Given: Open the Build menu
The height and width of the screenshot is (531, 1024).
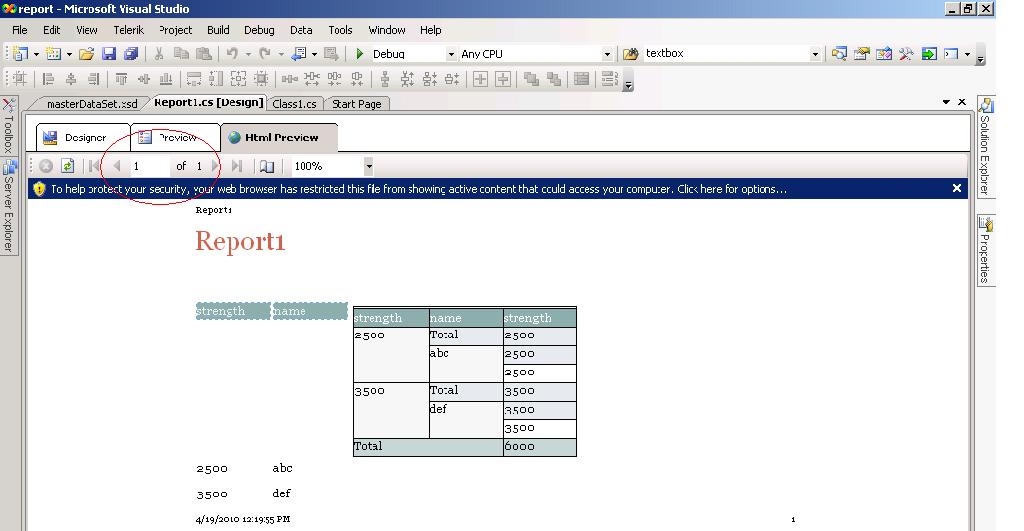Looking at the screenshot, I should point(218,30).
